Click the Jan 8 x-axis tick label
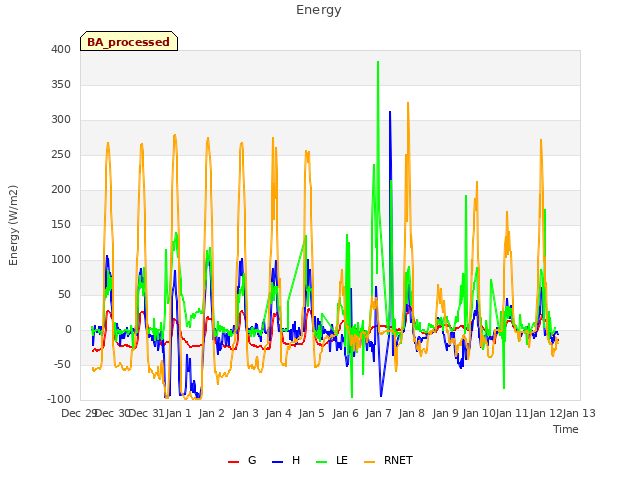The height and width of the screenshot is (480, 640). point(411,413)
